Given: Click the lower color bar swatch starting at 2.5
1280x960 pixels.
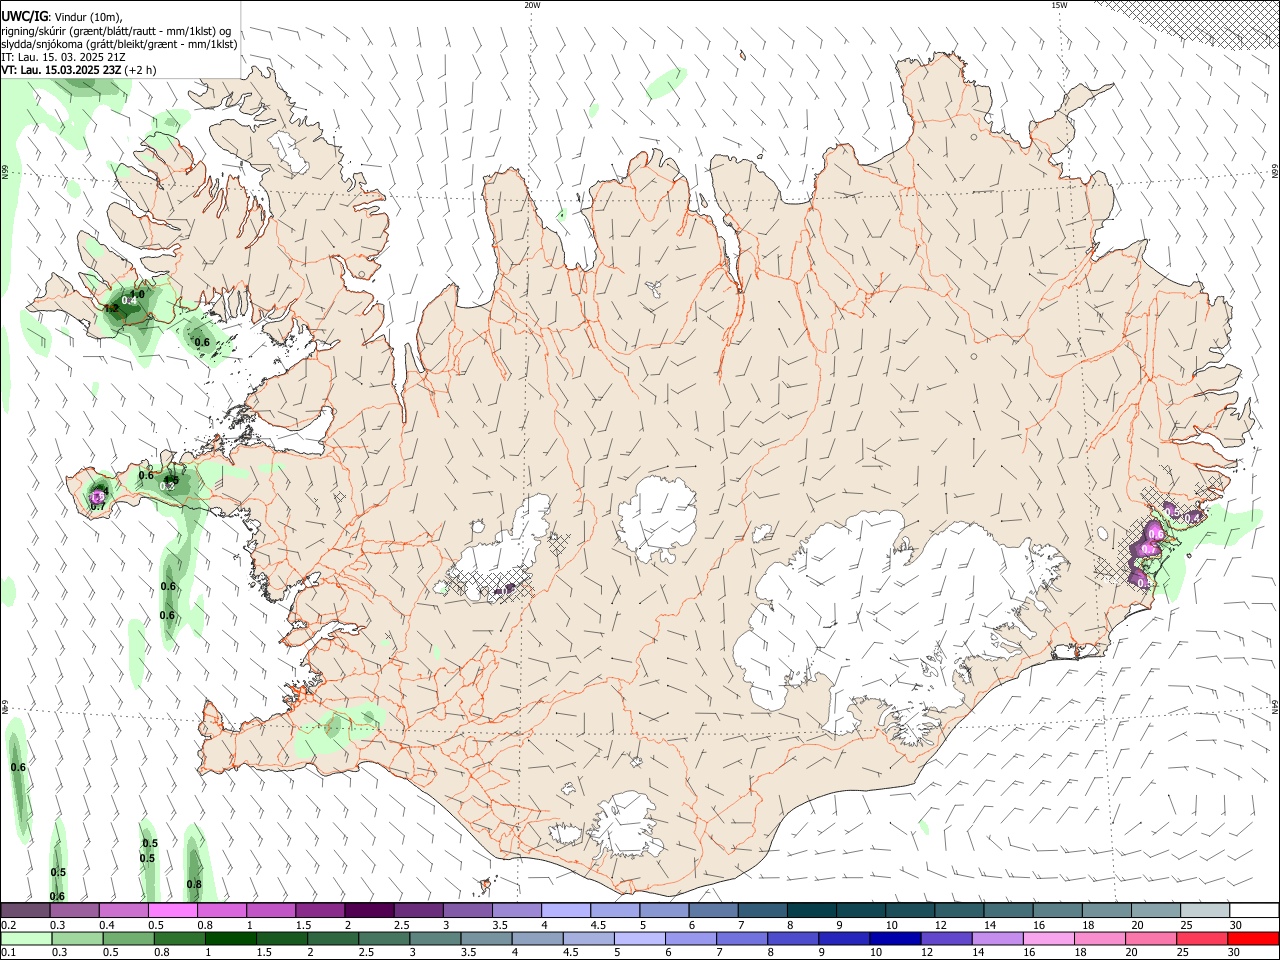Looking at the screenshot, I should point(384,939).
